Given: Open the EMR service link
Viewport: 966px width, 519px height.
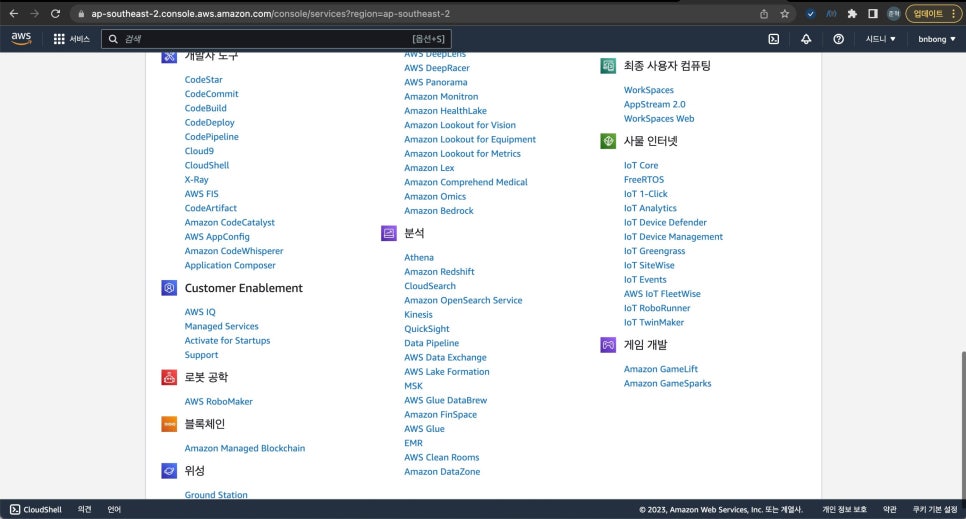Looking at the screenshot, I should click(413, 443).
